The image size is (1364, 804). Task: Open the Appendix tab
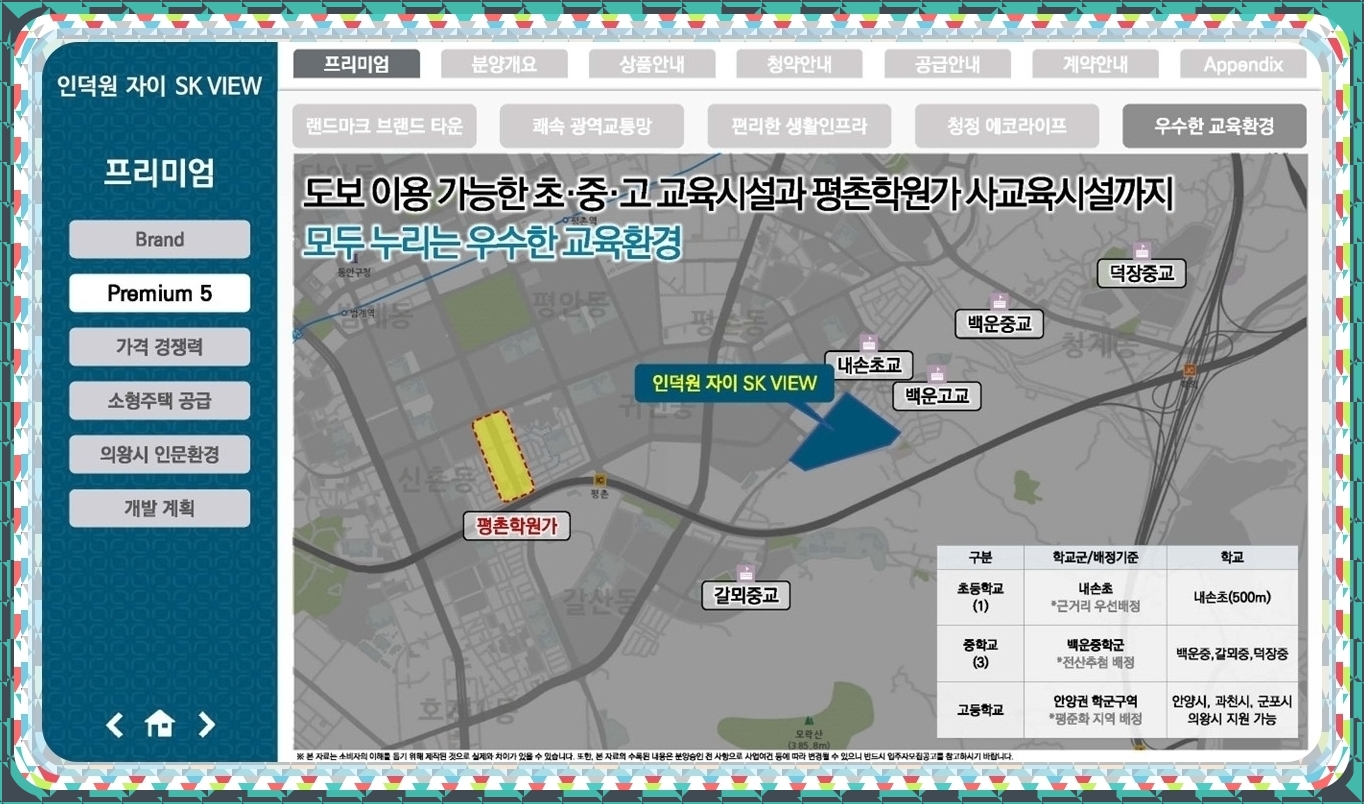(1243, 65)
